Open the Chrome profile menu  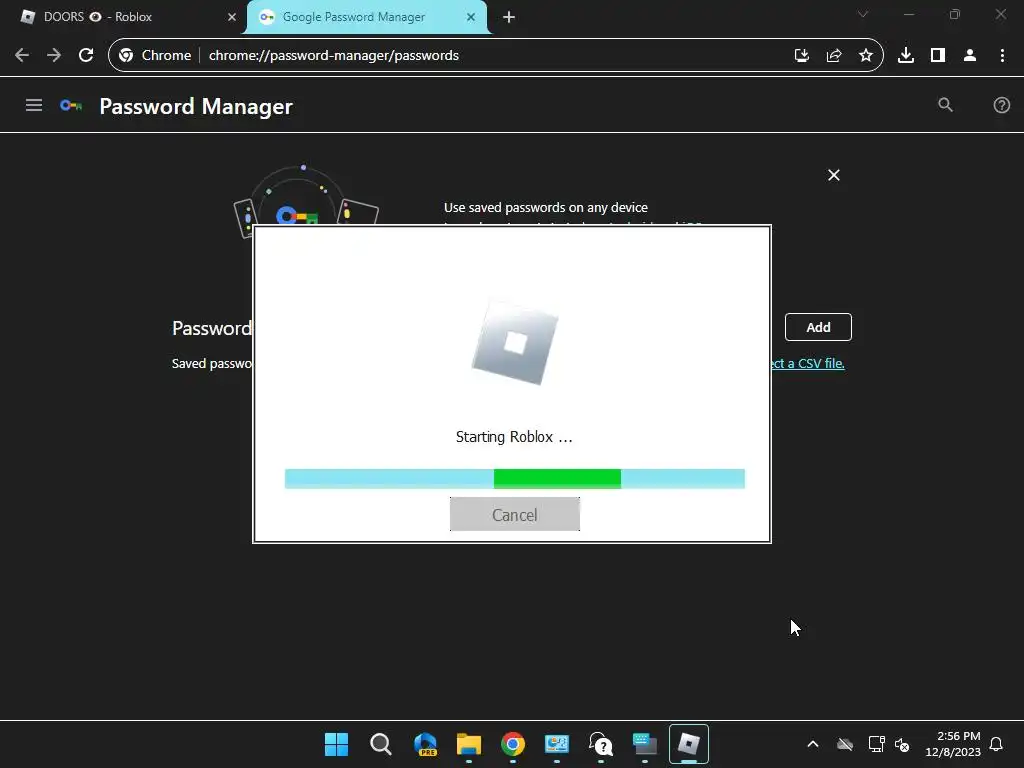click(x=970, y=56)
